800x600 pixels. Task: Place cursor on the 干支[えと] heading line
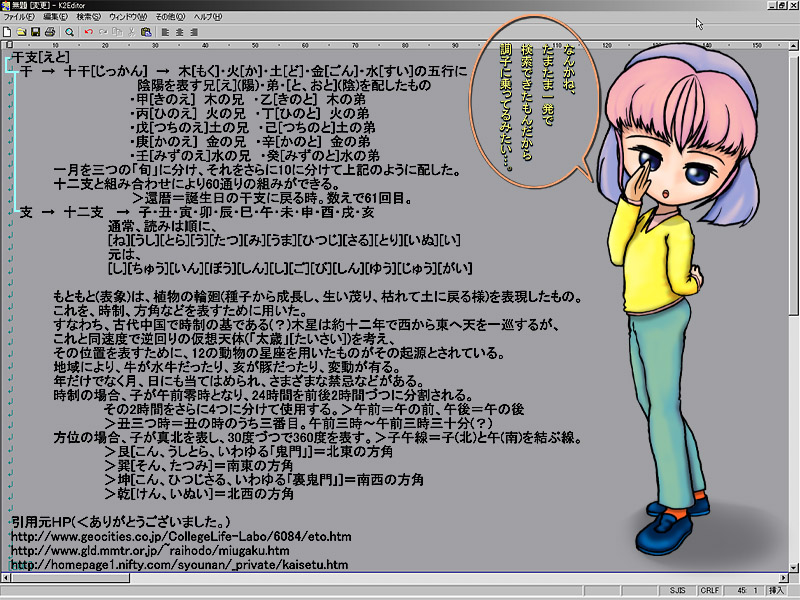[40, 57]
